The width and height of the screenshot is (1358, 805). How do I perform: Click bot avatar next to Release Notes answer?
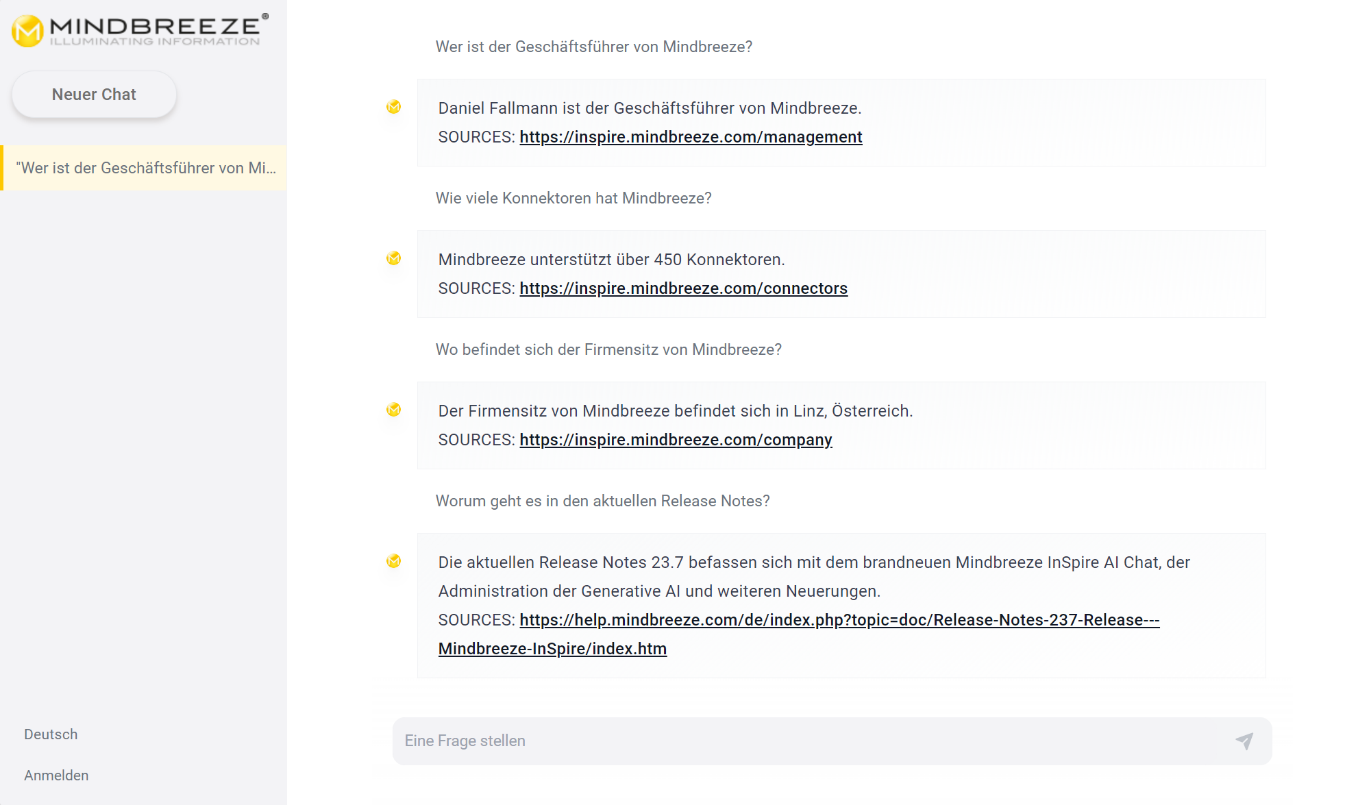pyautogui.click(x=394, y=561)
